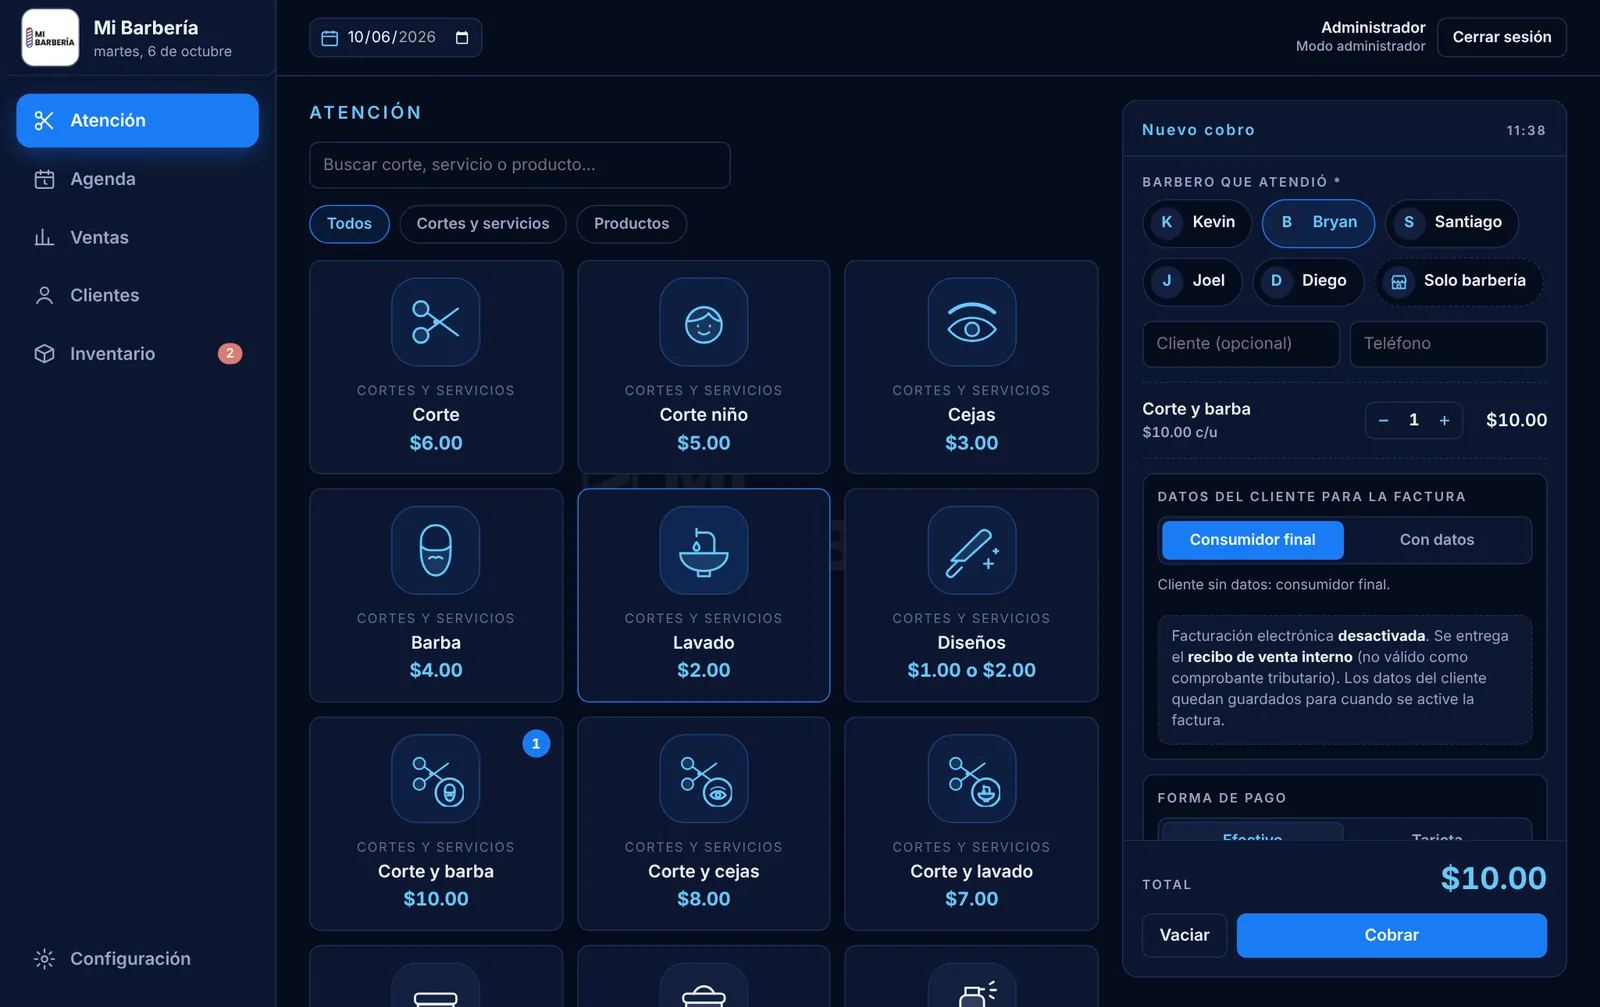Click the Inventario box icon

click(x=44, y=354)
